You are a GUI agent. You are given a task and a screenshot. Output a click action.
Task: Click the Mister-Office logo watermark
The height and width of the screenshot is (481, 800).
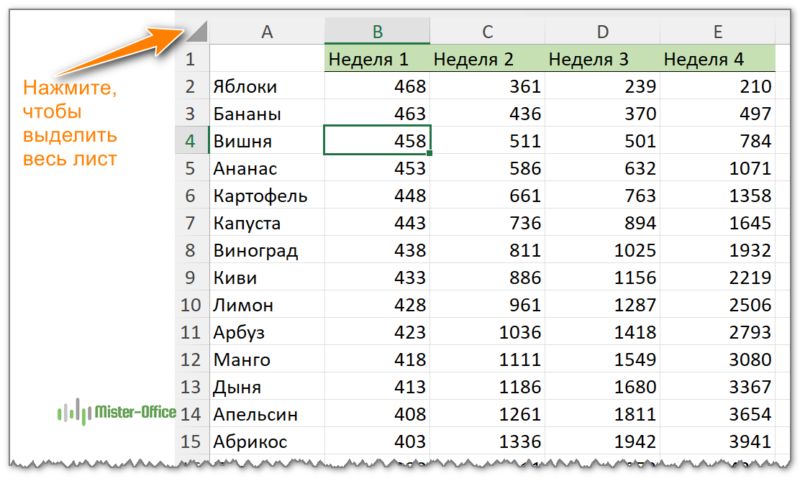117,412
